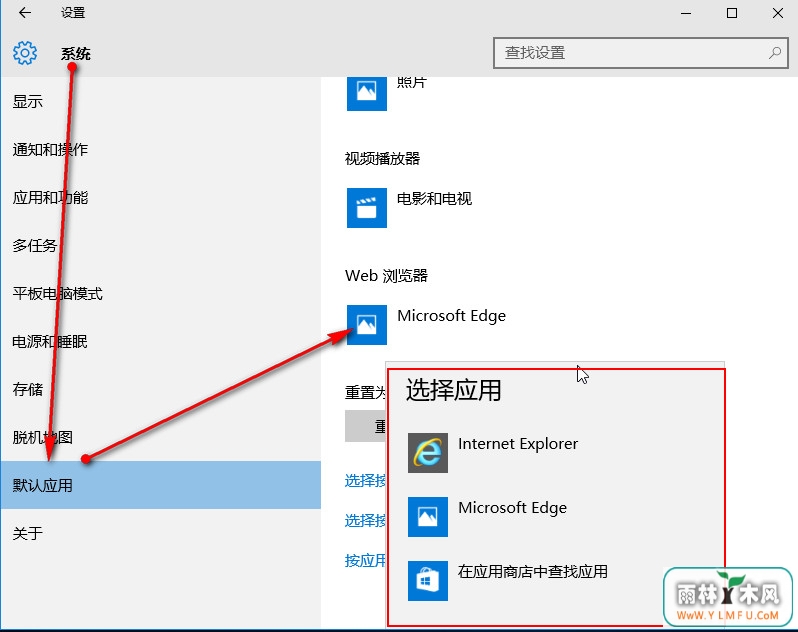This screenshot has width=798, height=632.
Task: Maximize the Settings window
Action: (x=732, y=13)
